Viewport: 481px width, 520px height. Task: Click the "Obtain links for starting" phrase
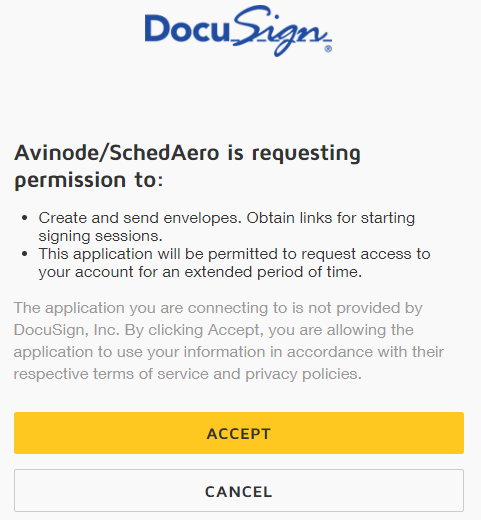pos(331,218)
